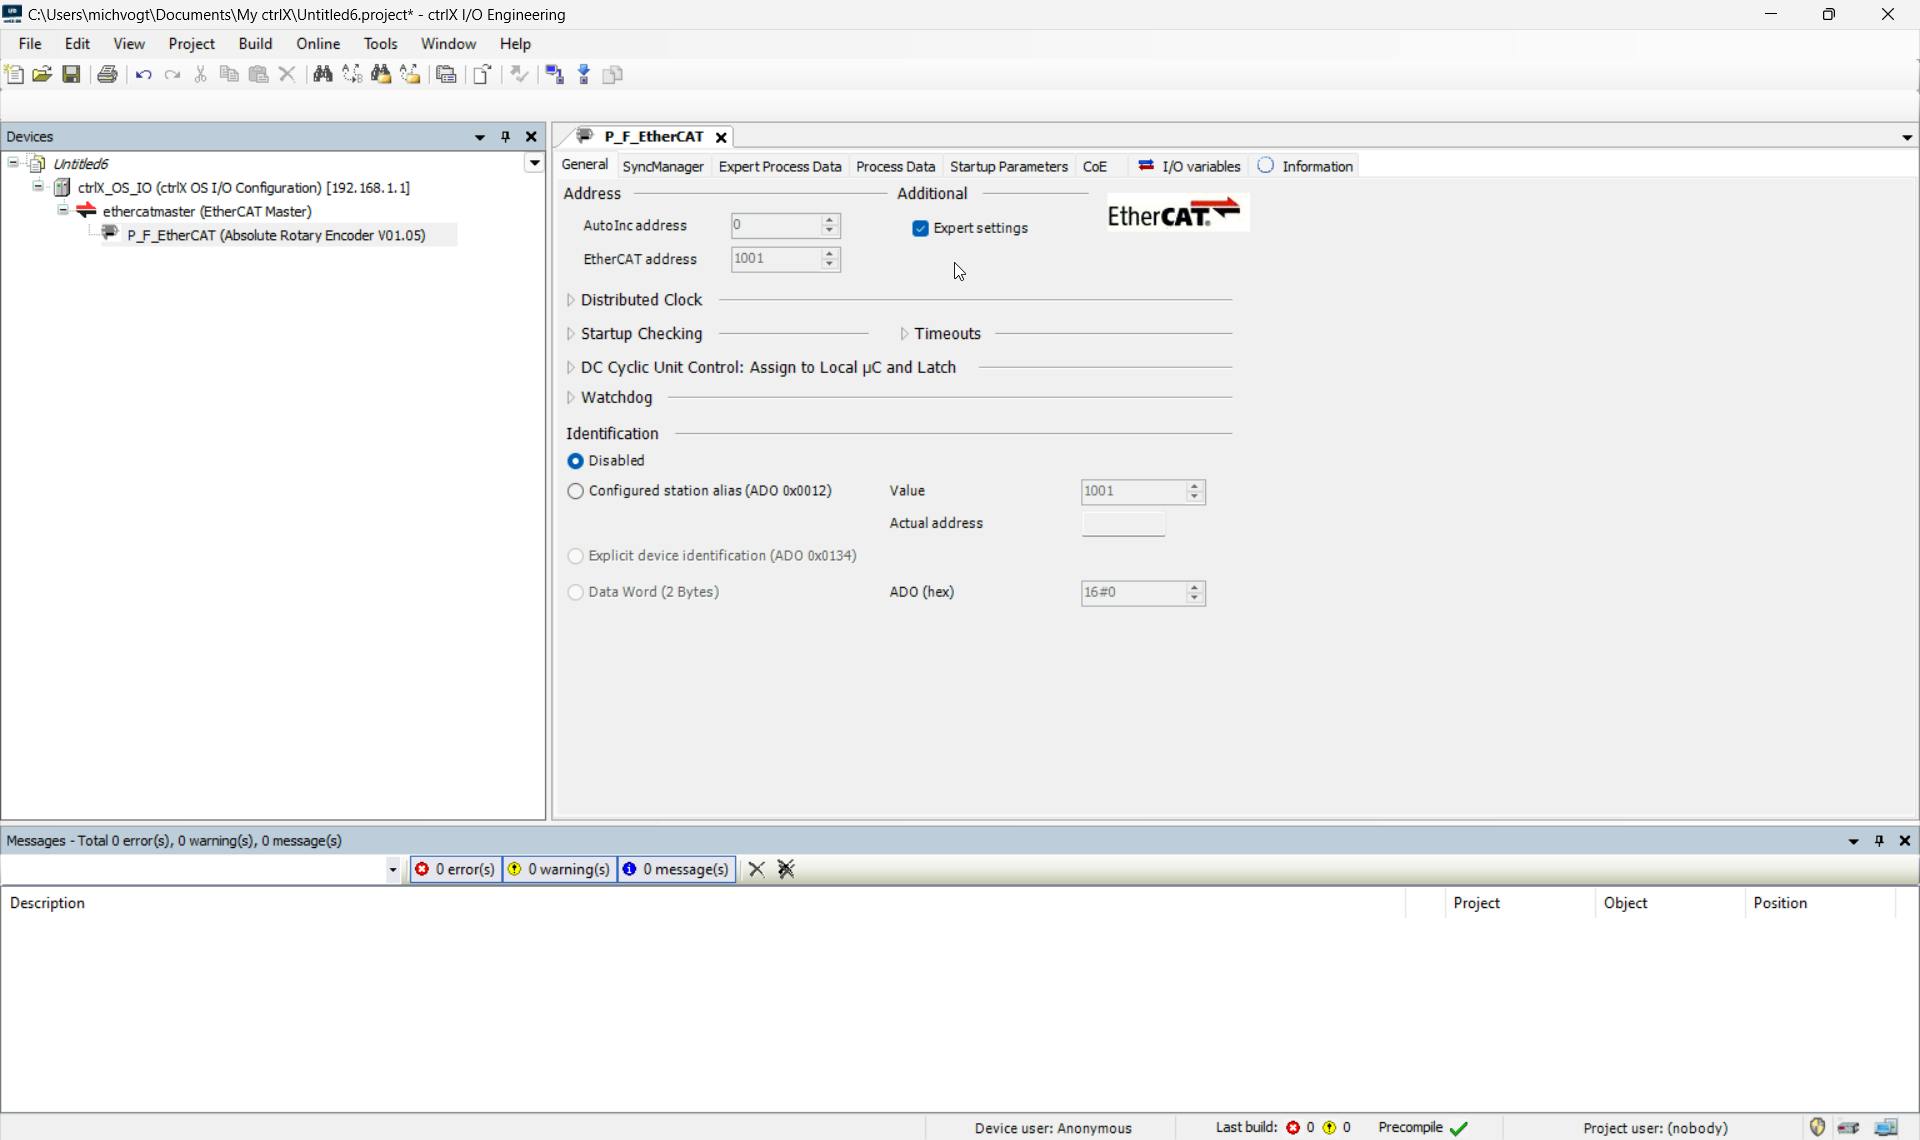Expand the Watchdog section

pyautogui.click(x=571, y=398)
